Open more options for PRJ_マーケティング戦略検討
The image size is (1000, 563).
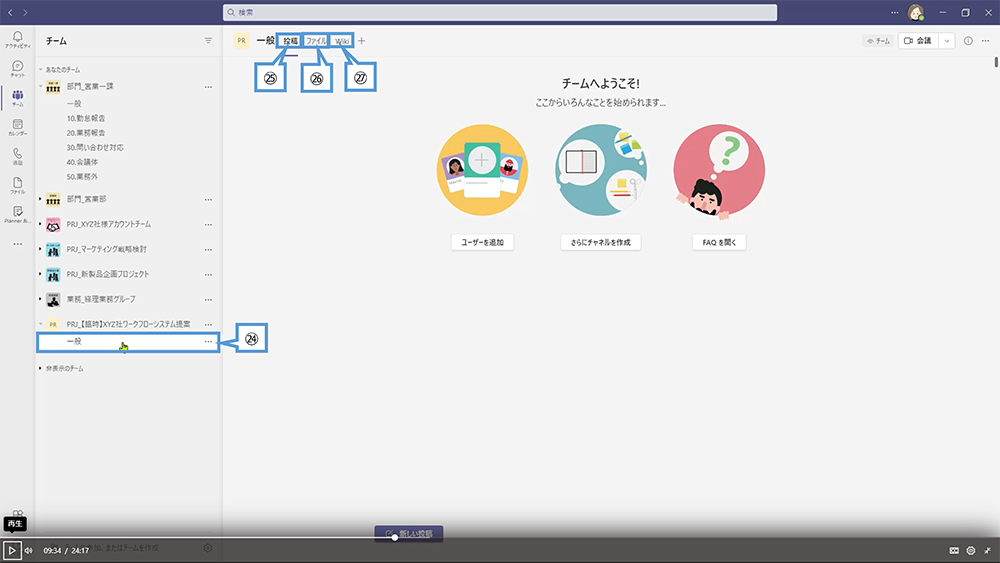[208, 249]
